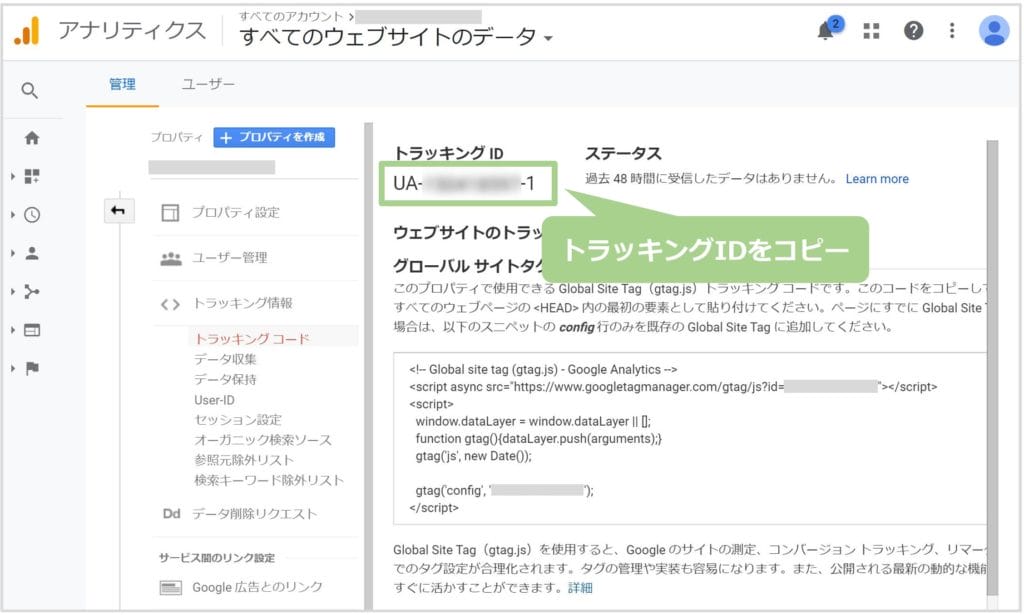Click the search magnifier icon in sidebar
This screenshot has width=1024, height=615.
[x=29, y=90]
